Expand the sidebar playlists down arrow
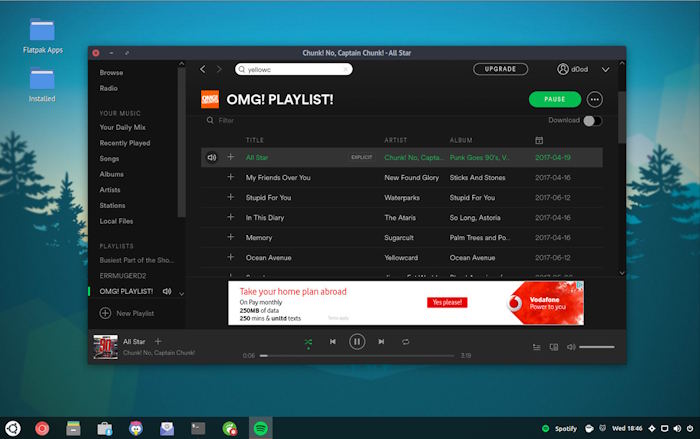 coord(181,294)
